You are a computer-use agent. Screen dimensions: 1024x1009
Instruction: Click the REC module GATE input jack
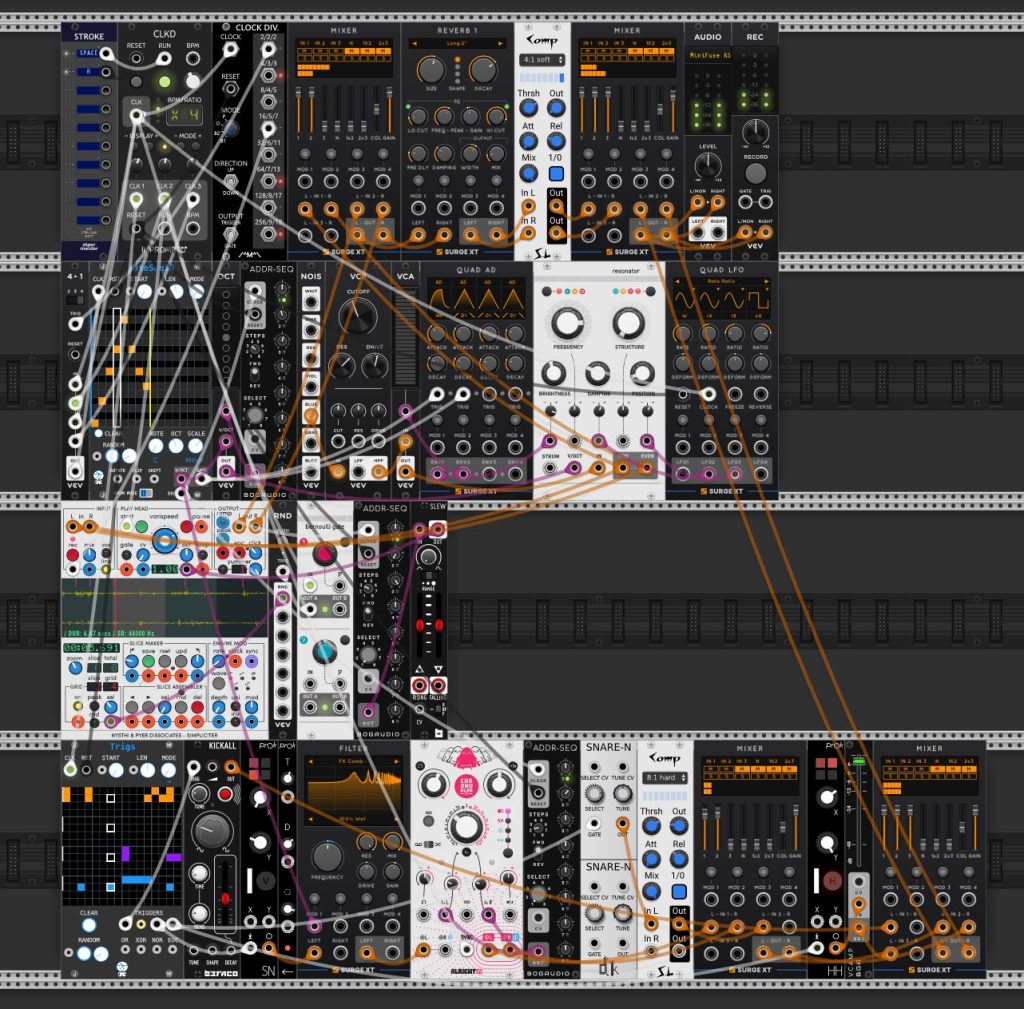click(745, 202)
